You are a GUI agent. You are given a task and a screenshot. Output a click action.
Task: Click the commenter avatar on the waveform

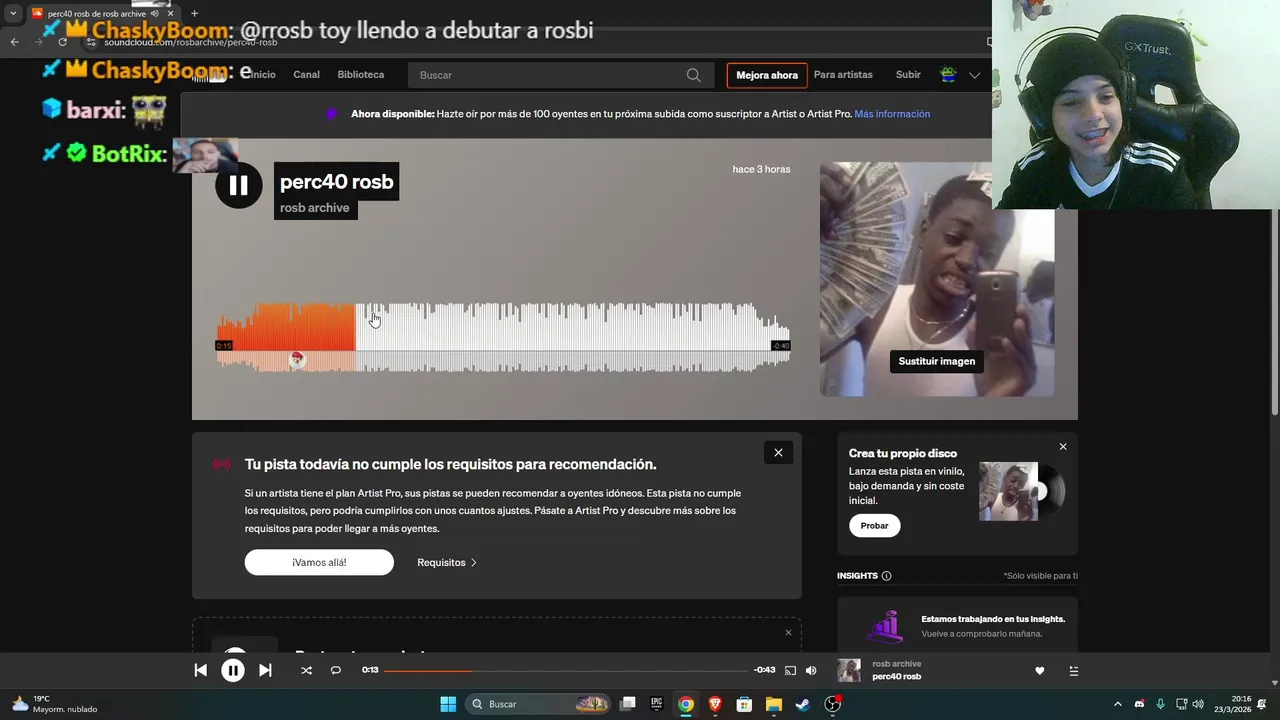[x=297, y=359]
